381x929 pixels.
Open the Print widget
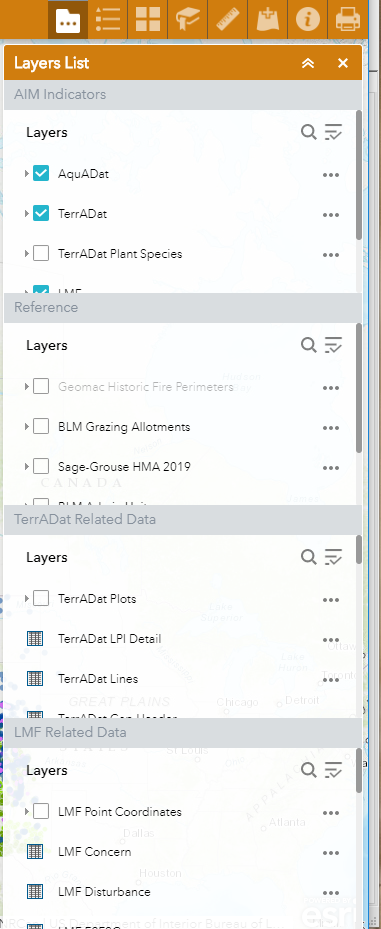pos(347,20)
